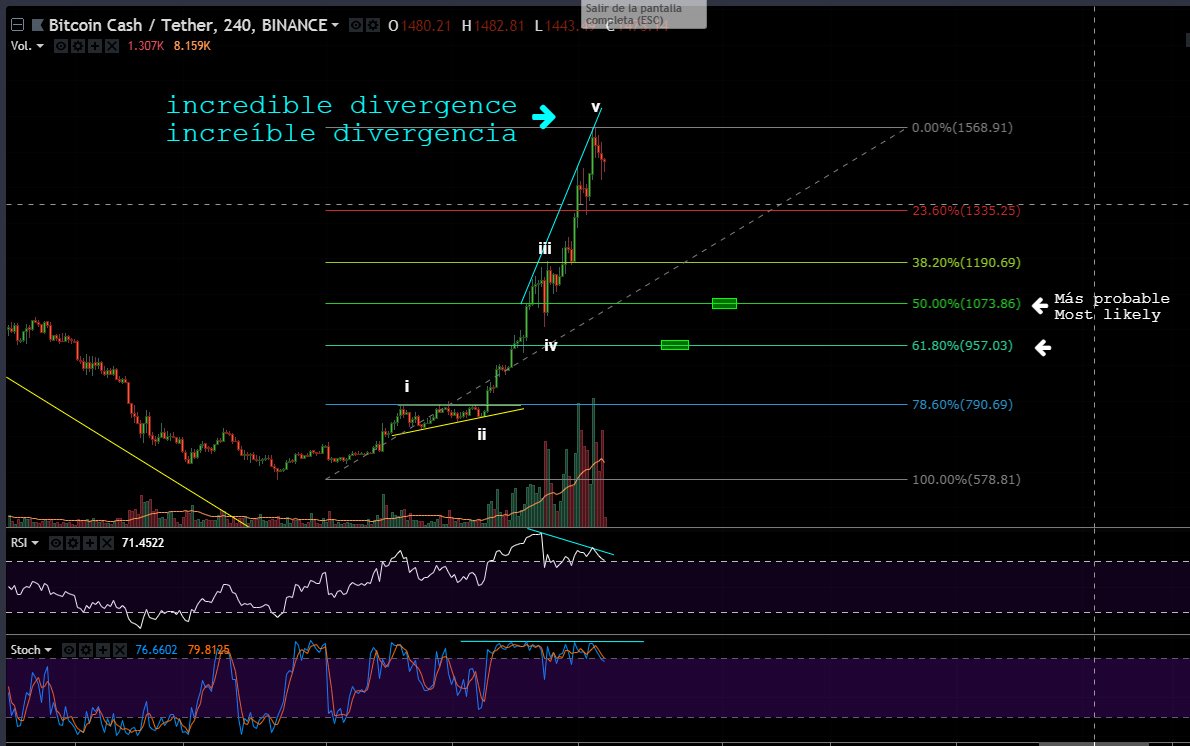
Task: Select the green target box on the 61.8% level
Action: tap(675, 345)
